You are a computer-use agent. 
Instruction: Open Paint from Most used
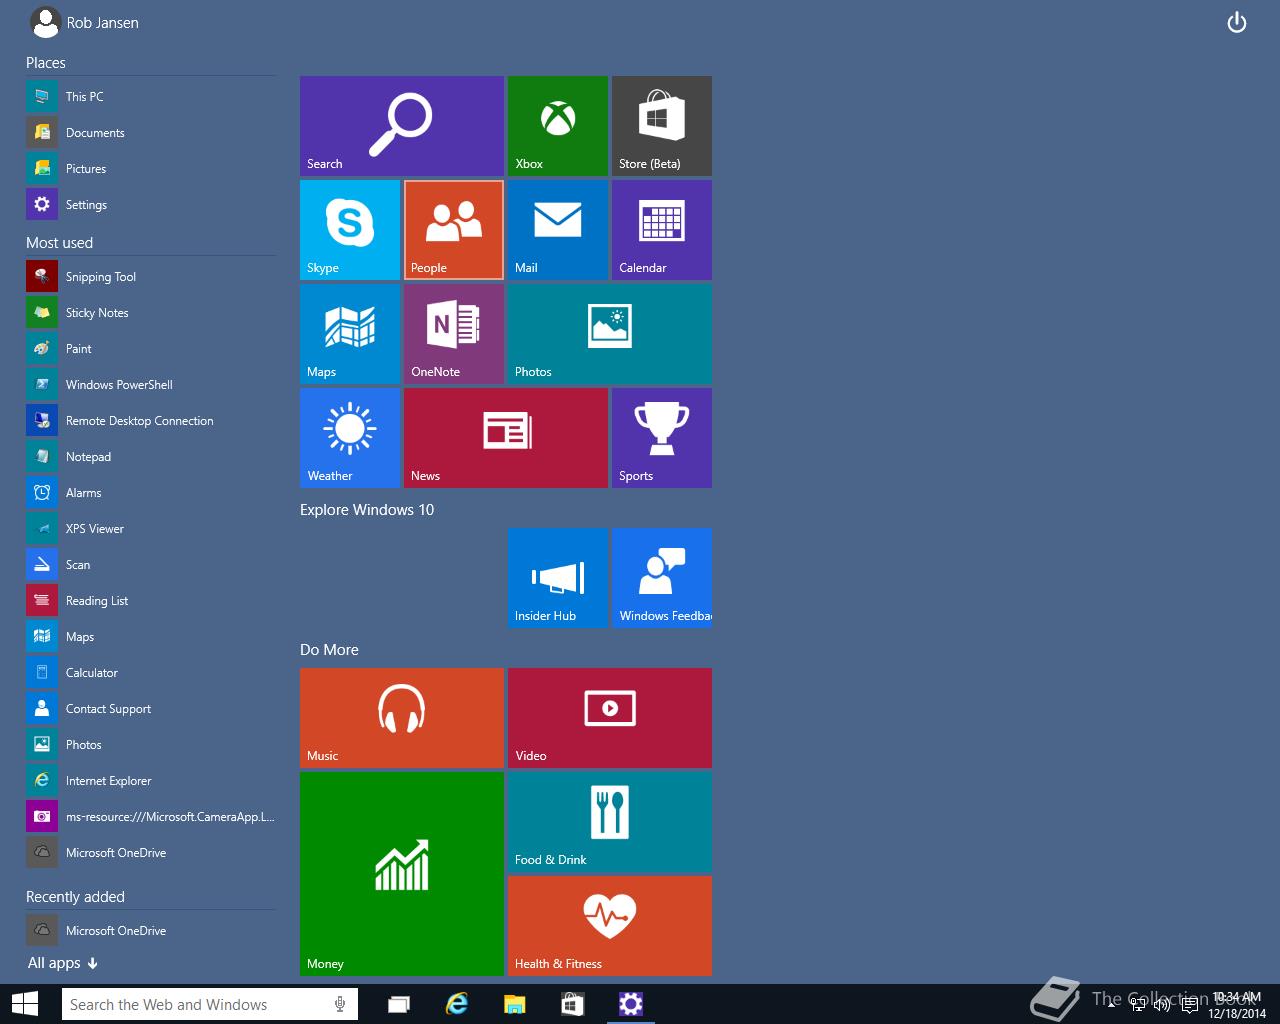(x=151, y=349)
